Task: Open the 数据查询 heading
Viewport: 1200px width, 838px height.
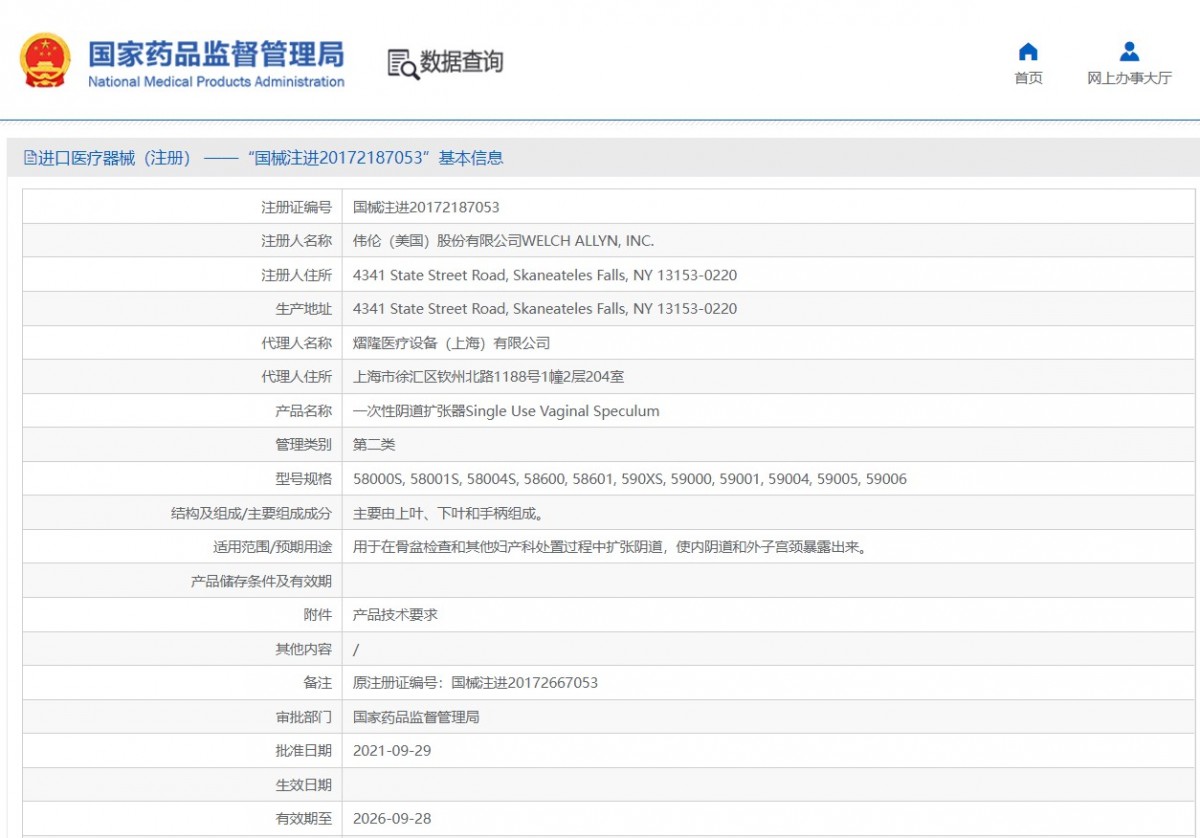Action: click(461, 62)
